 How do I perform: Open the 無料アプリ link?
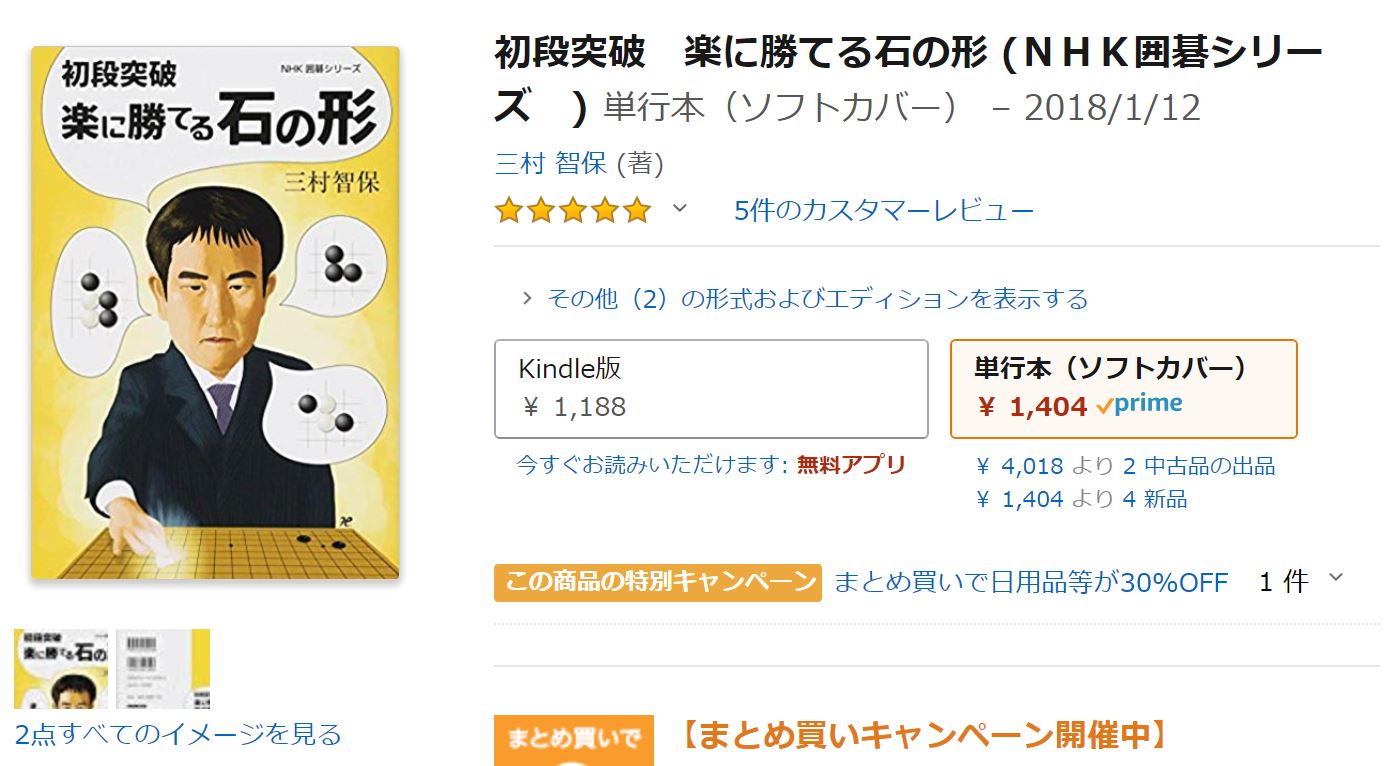click(851, 465)
